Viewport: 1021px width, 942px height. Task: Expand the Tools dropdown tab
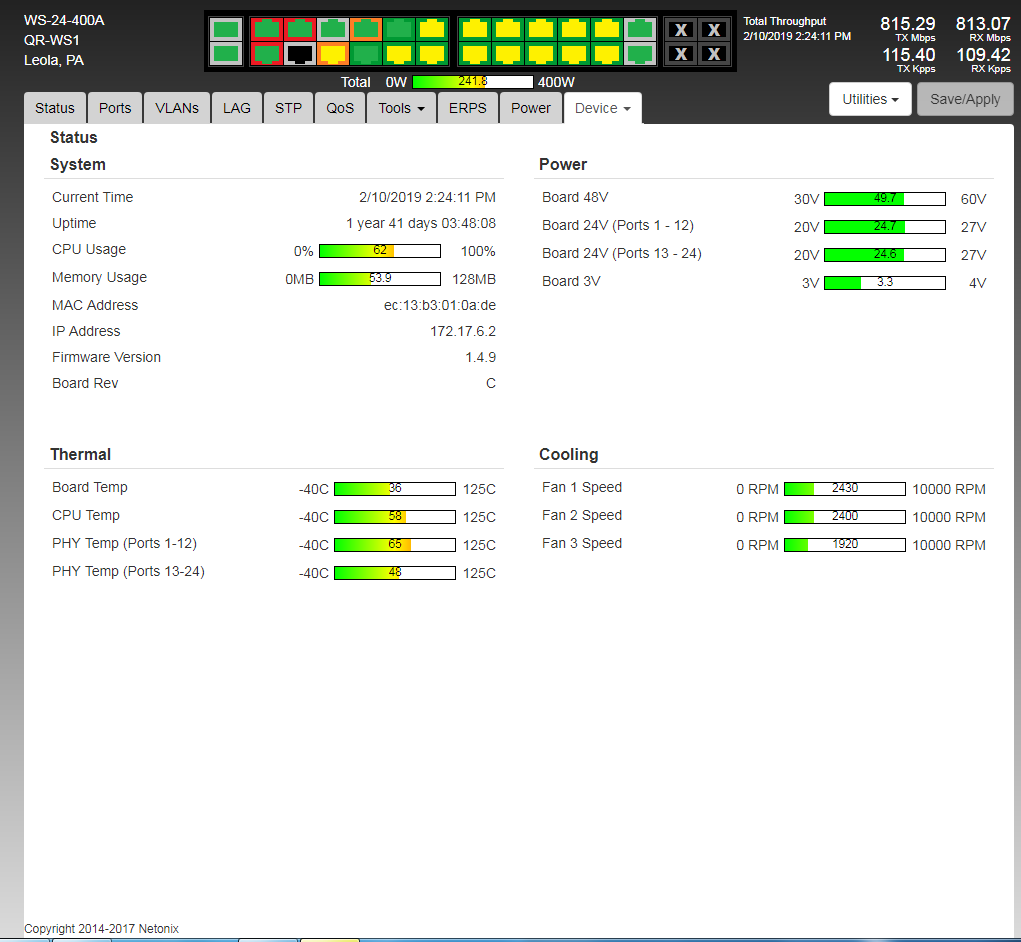[x=401, y=108]
